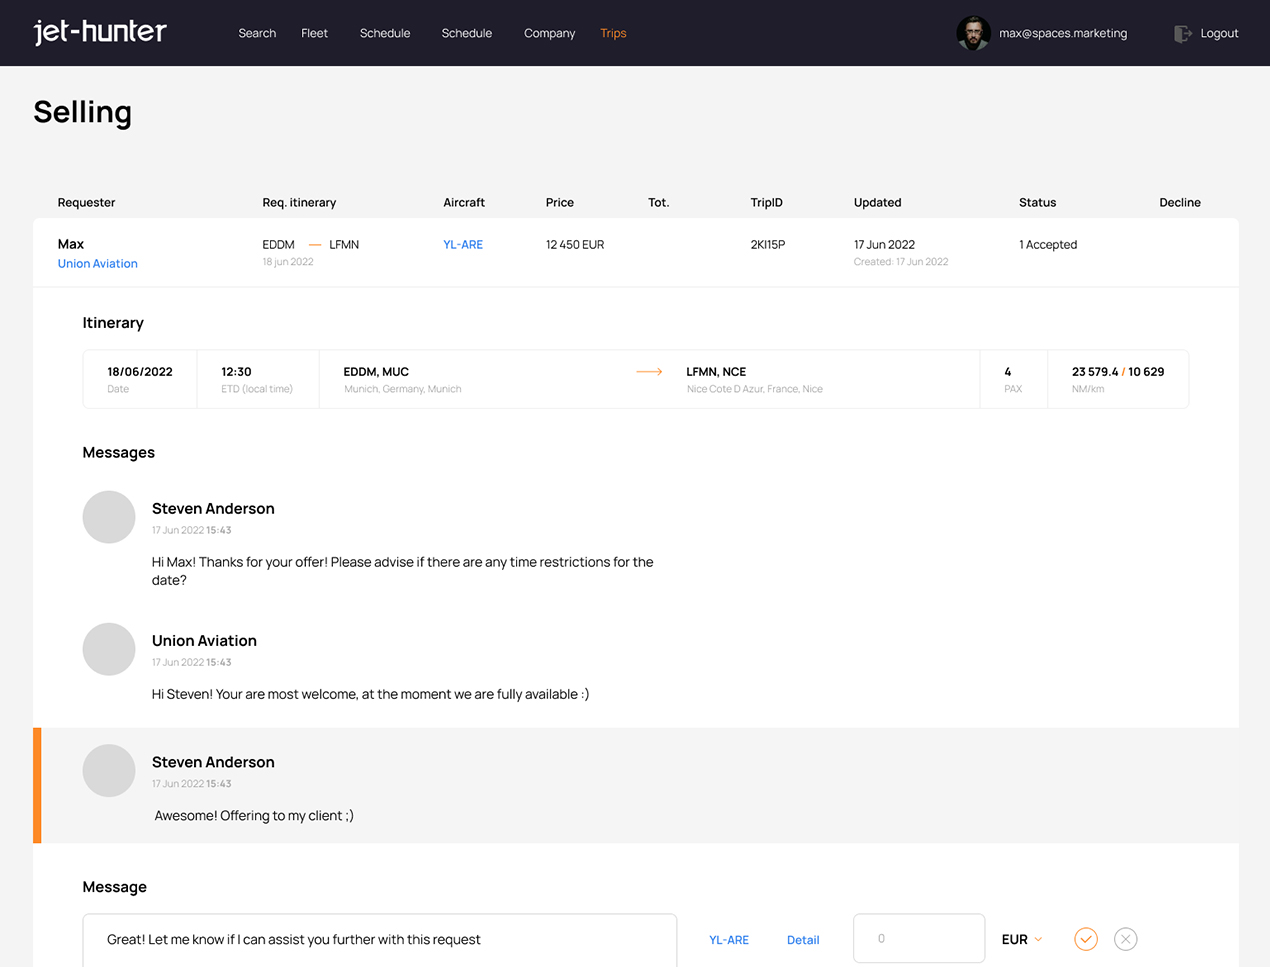Open the Search menu item
Screen dimensions: 1270x967
coord(257,33)
